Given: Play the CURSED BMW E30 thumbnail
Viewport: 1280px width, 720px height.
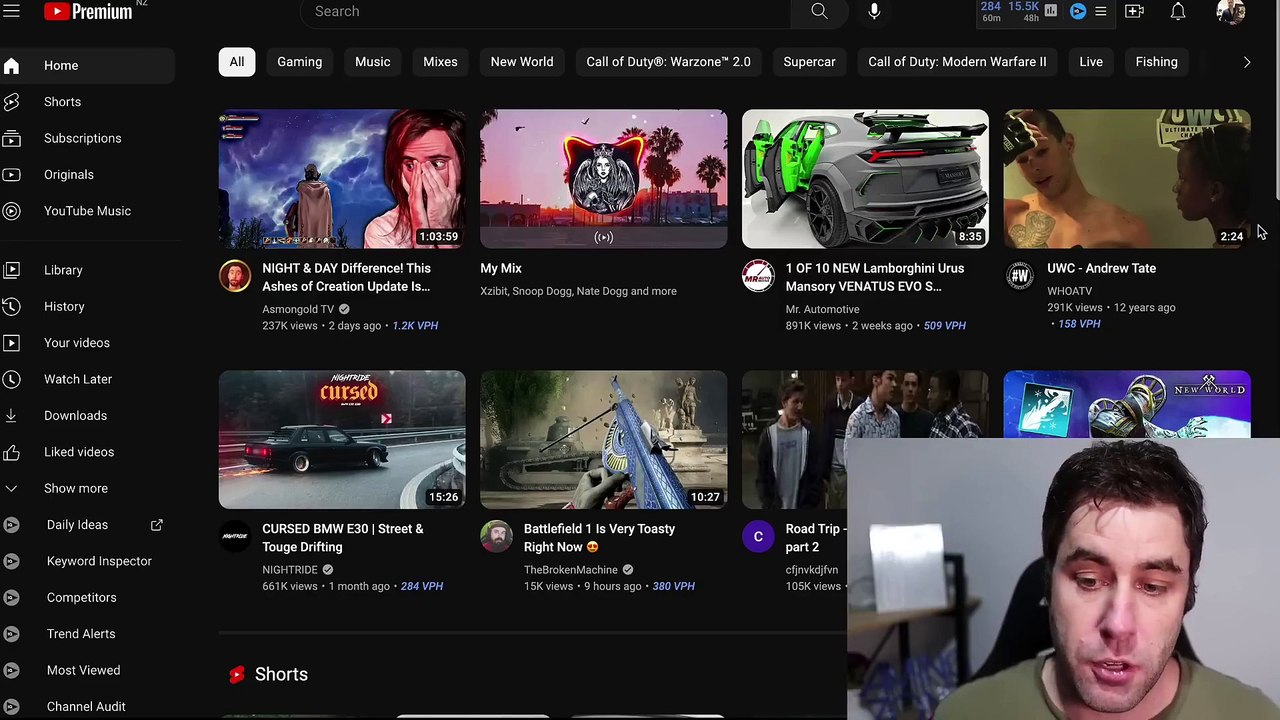Looking at the screenshot, I should pyautogui.click(x=342, y=440).
